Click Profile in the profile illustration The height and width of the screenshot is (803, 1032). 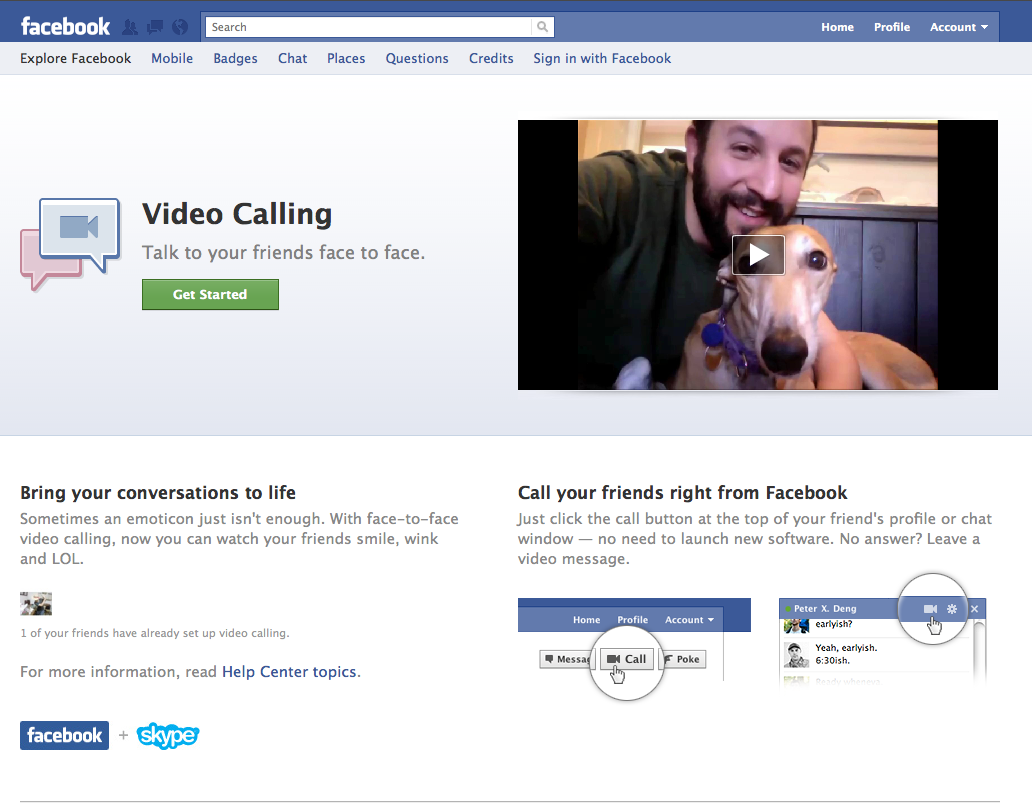(632, 620)
